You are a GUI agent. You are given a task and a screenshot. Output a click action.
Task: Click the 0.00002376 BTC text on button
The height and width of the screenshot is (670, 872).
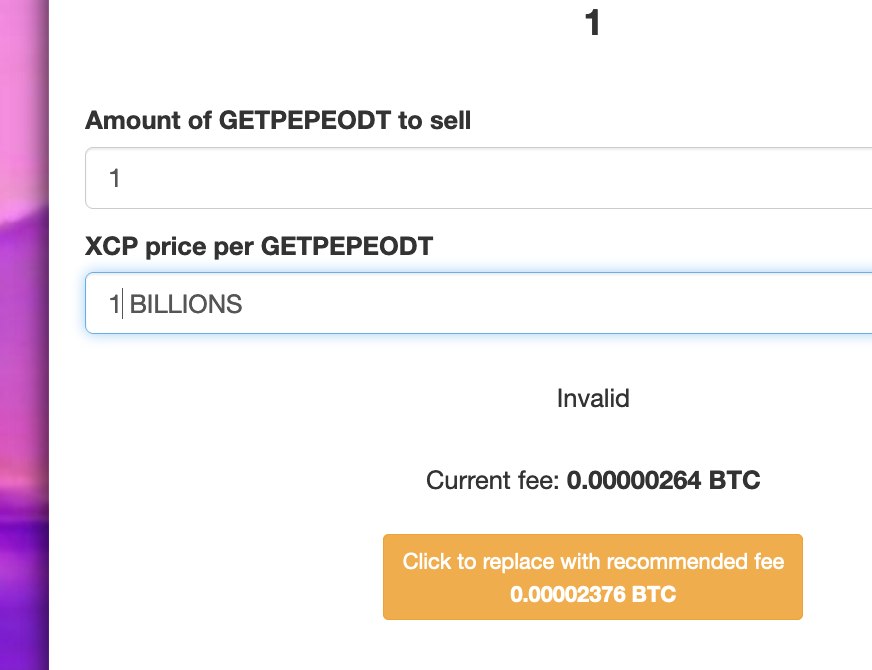593,594
